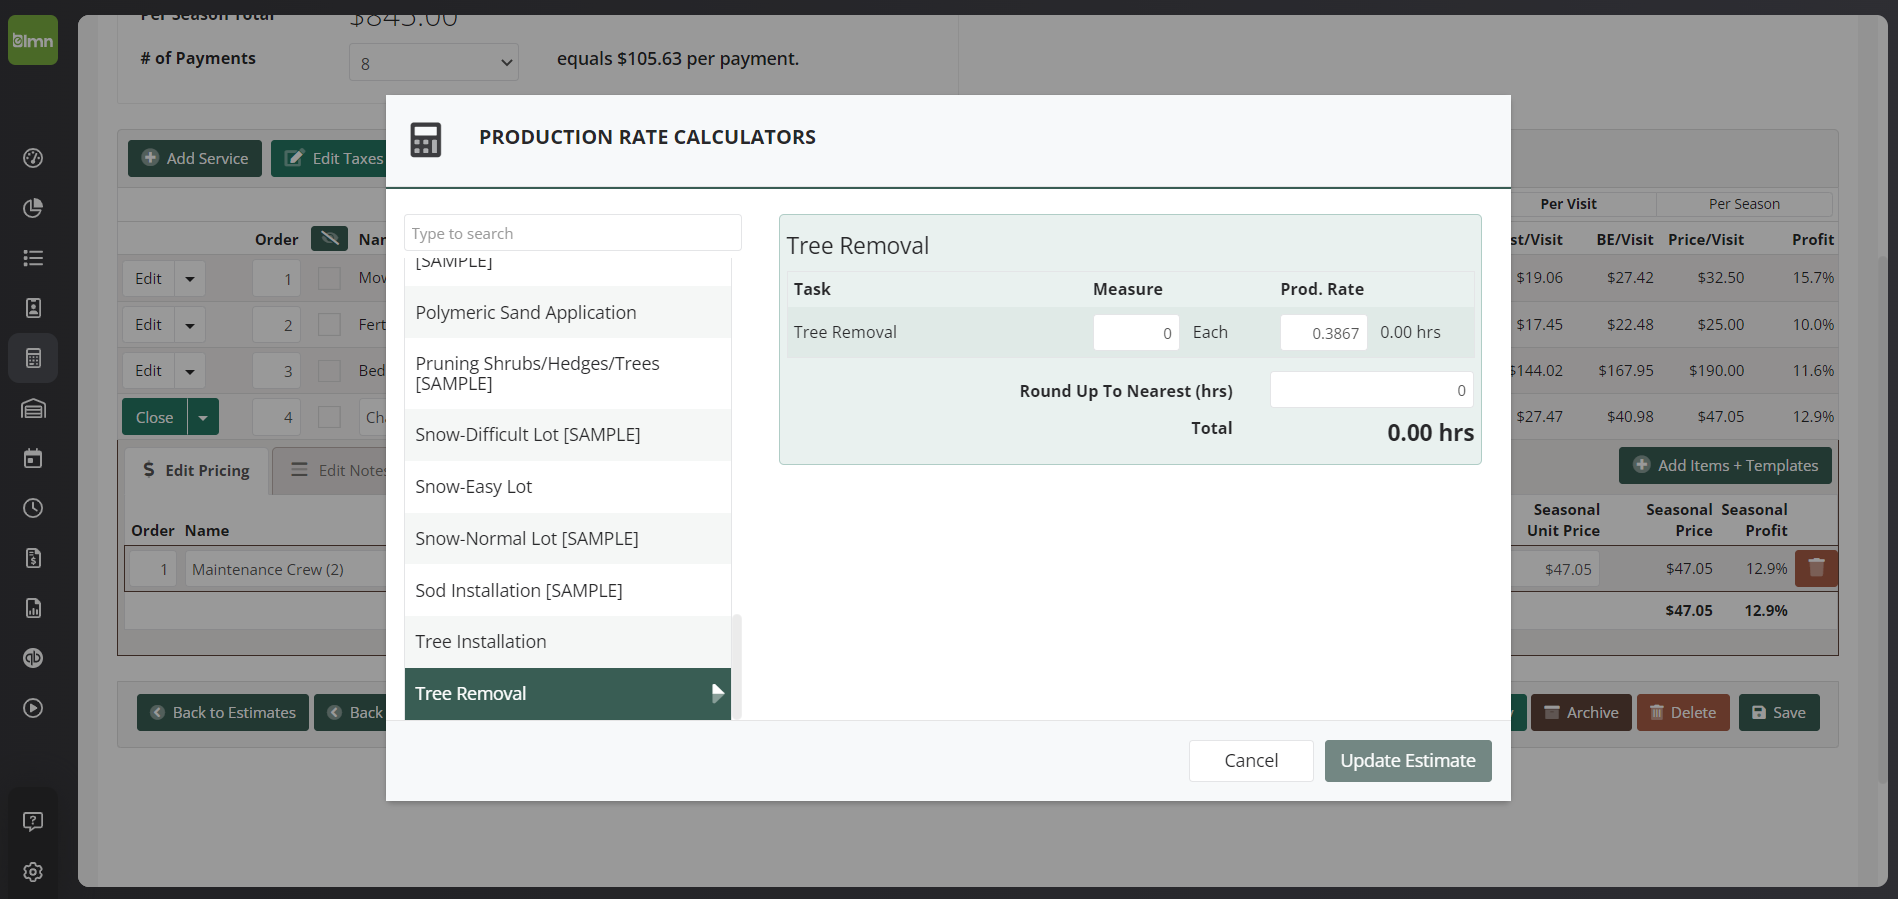
Task: Click the Save button
Action: coord(1779,712)
